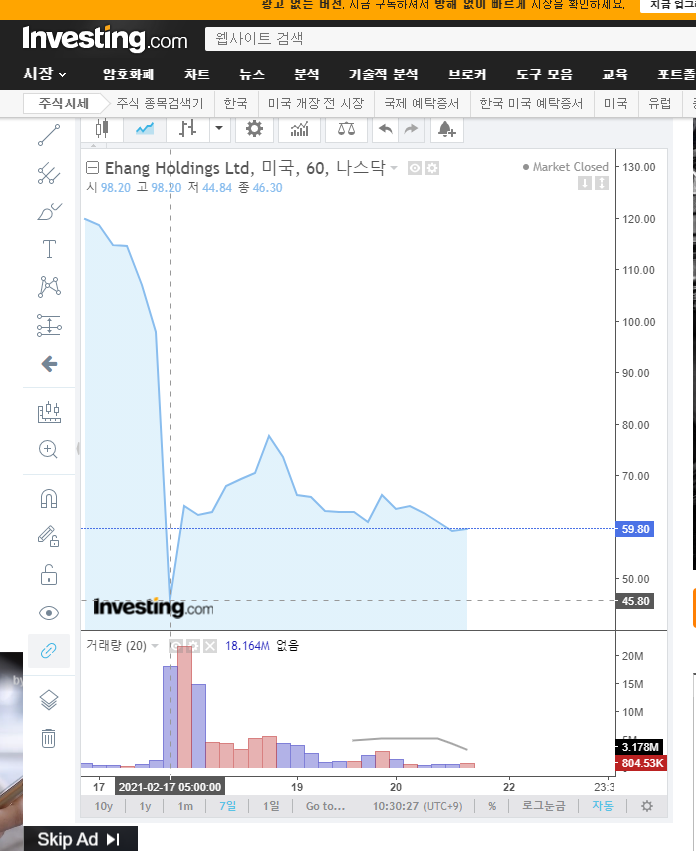Remove the volume indicator with X
The image size is (696, 851).
click(x=210, y=646)
